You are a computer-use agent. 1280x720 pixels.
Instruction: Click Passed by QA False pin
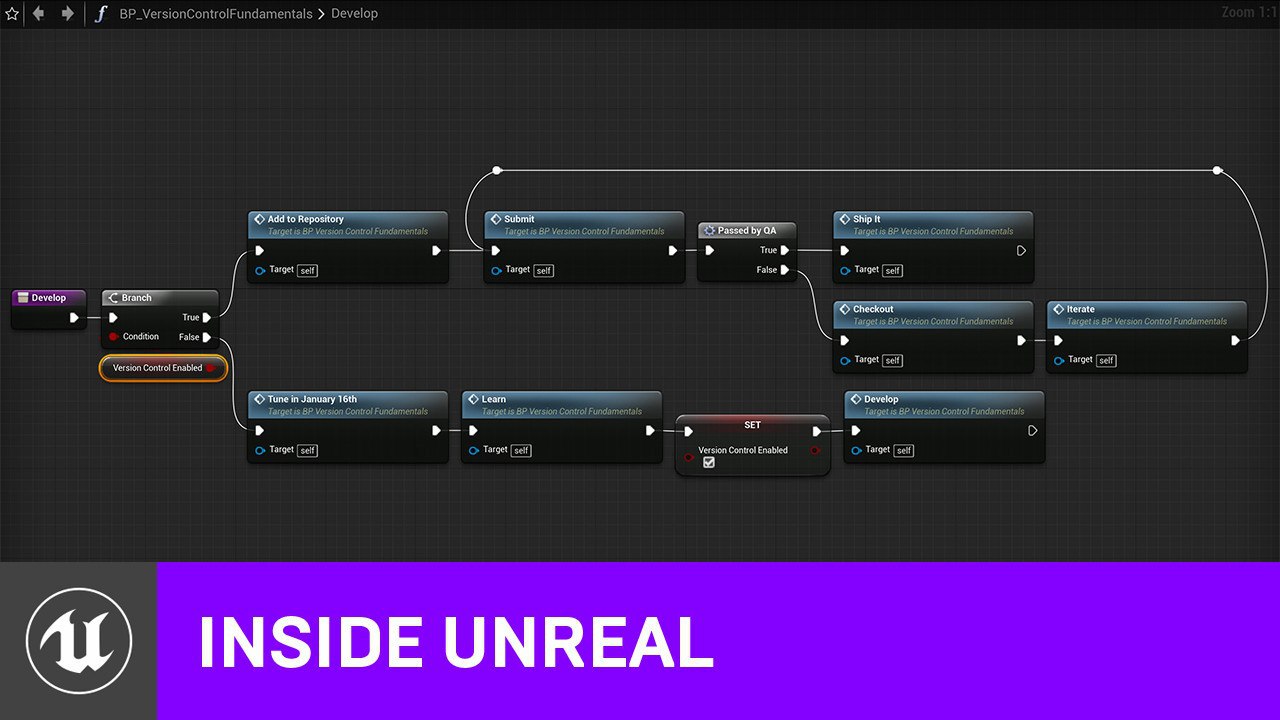click(785, 270)
